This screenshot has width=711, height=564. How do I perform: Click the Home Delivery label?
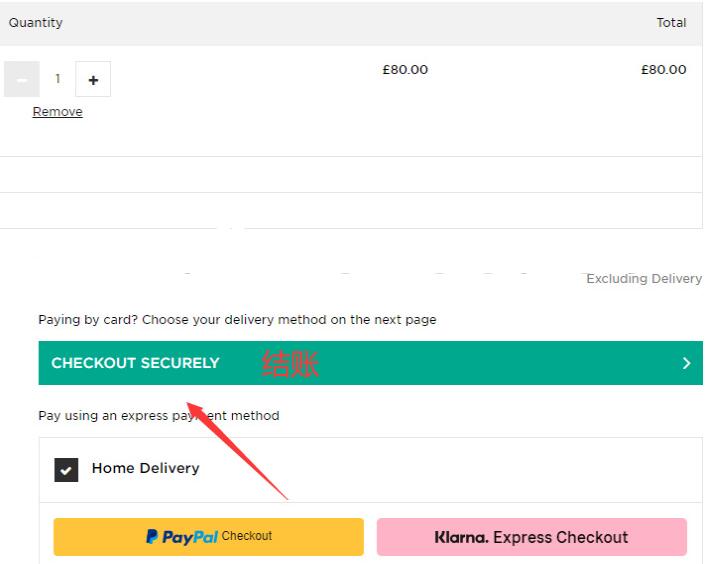point(146,468)
